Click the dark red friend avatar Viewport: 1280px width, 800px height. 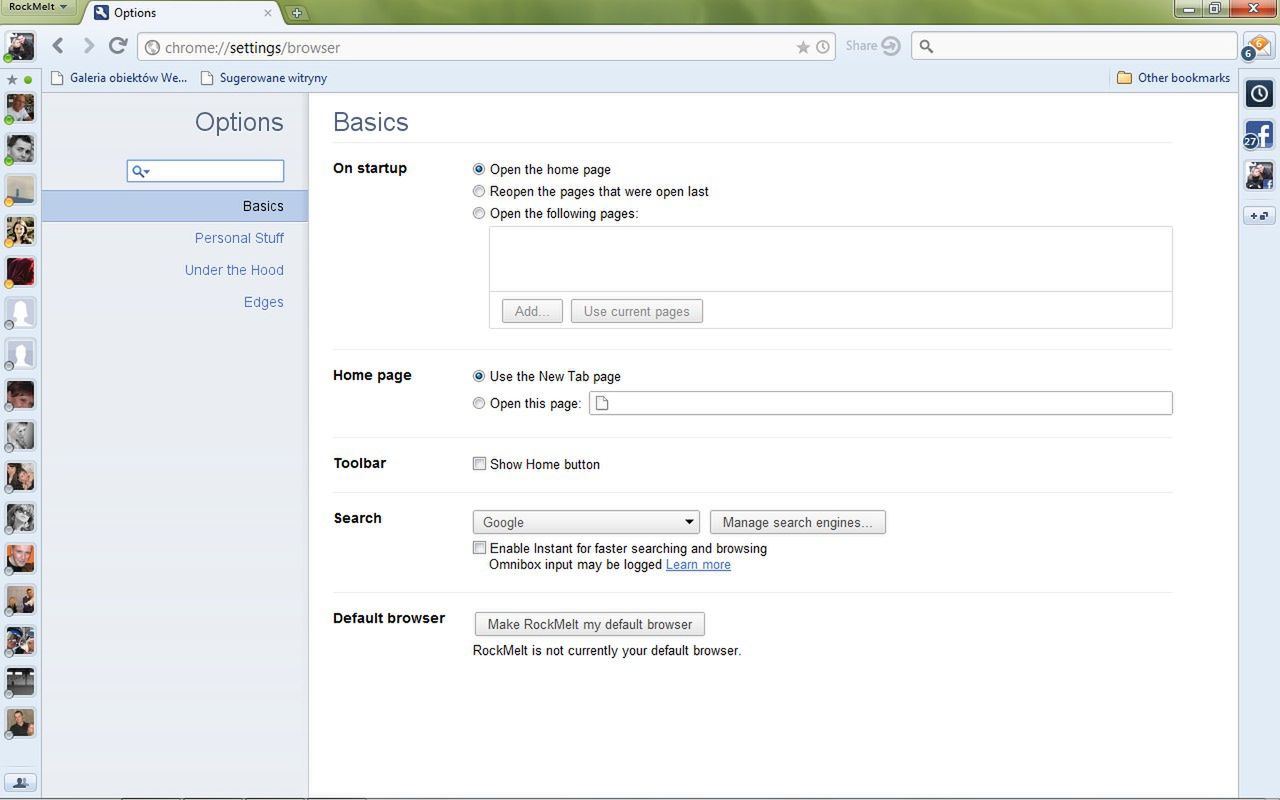coord(21,271)
